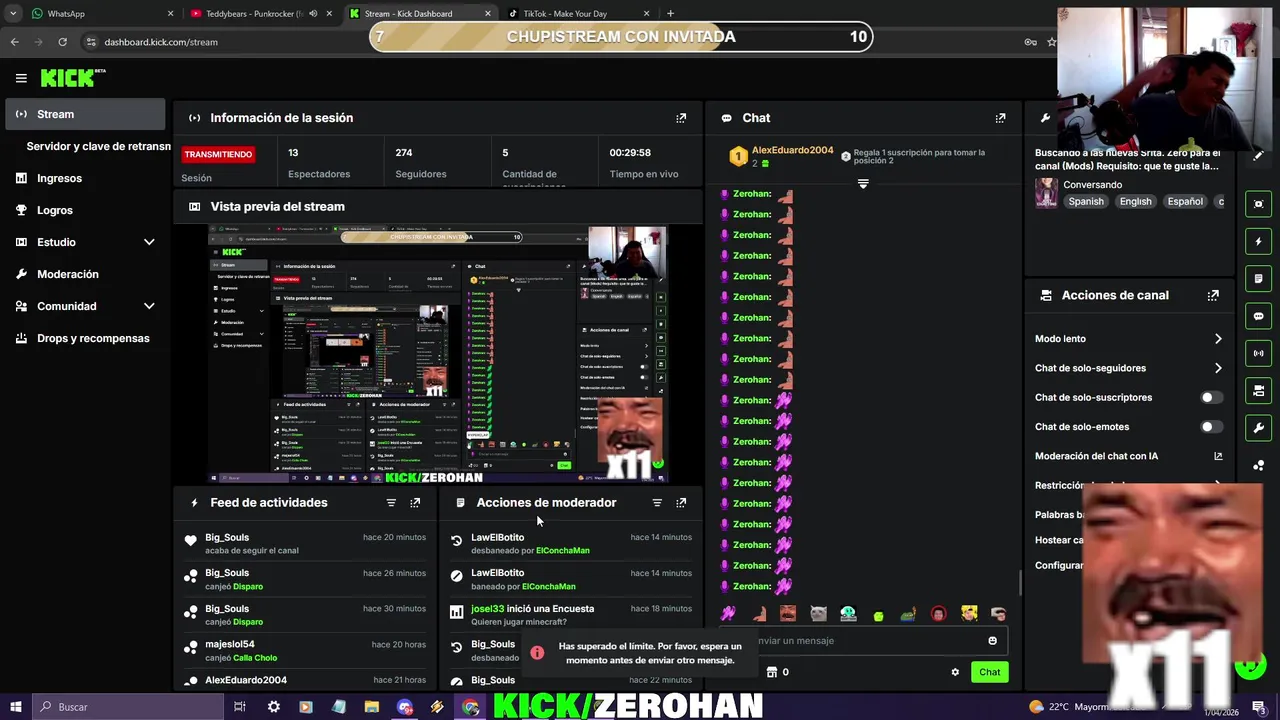Image resolution: width=1280 pixels, height=720 pixels.
Task: Toggle the channel actions widget in right rail
Action: (x=1258, y=391)
